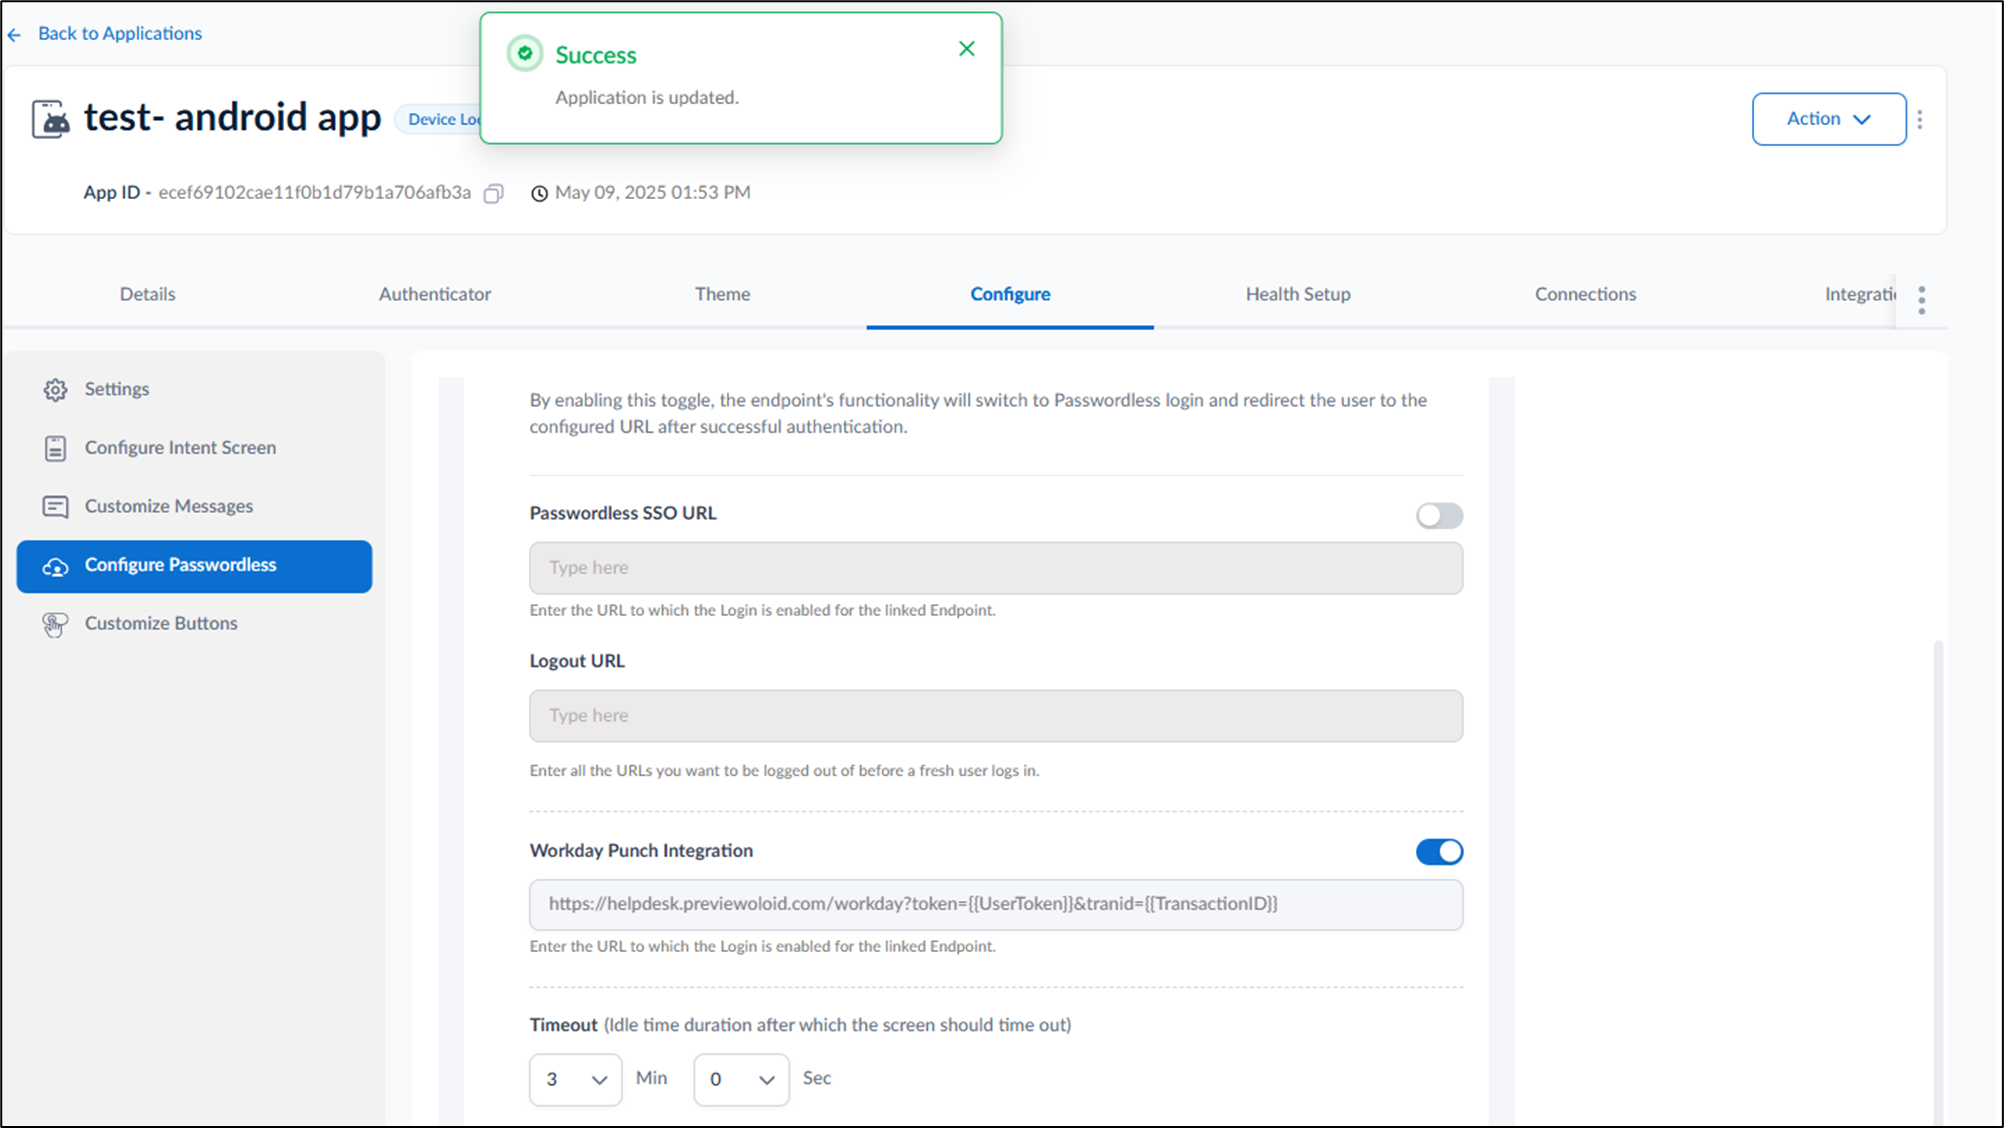Viewport: 2004px width, 1128px height.
Task: Click the Settings gear icon
Action: tap(56, 389)
